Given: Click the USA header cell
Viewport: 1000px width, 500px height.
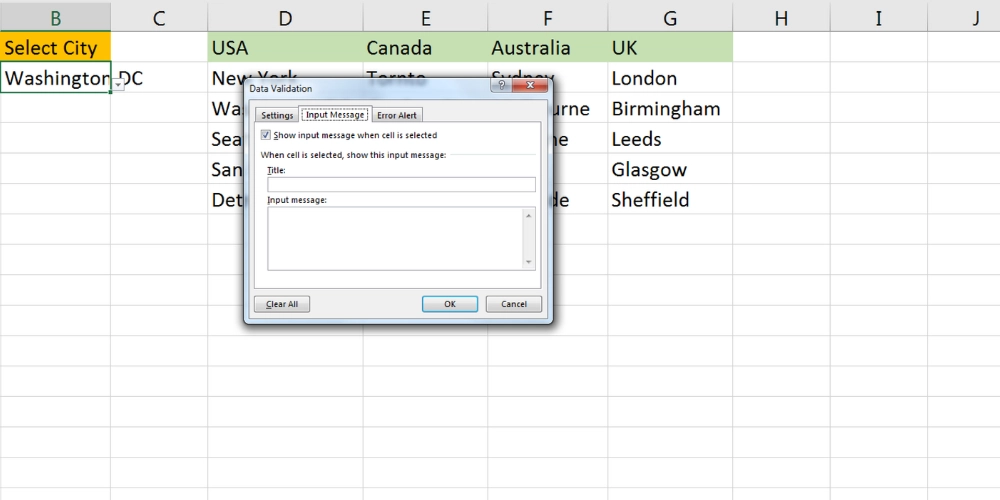Looking at the screenshot, I should tap(285, 47).
